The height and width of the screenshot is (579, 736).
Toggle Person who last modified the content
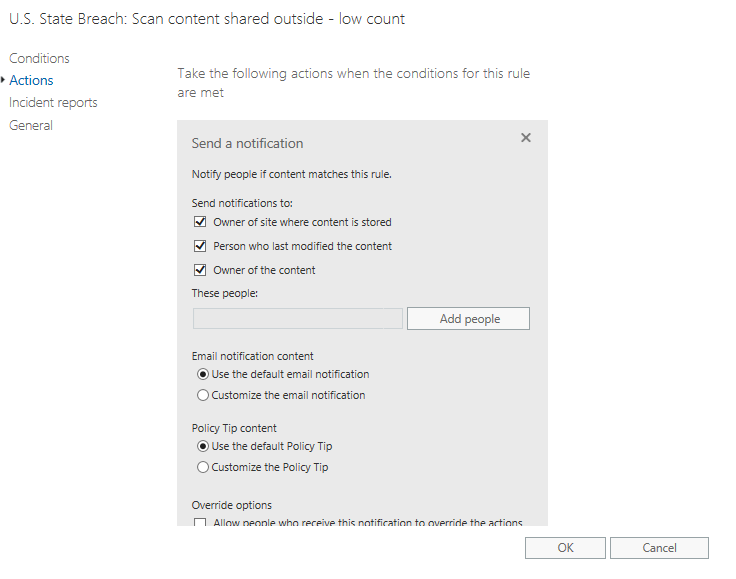coord(201,246)
